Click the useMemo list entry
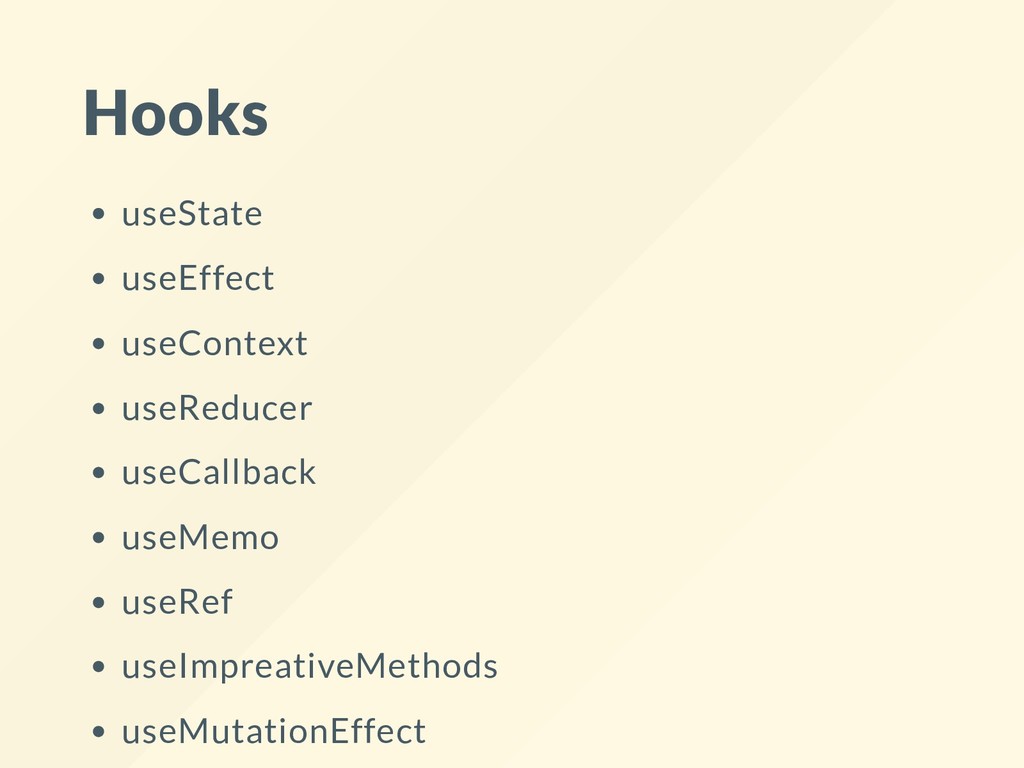The height and width of the screenshot is (768, 1024). pos(200,537)
